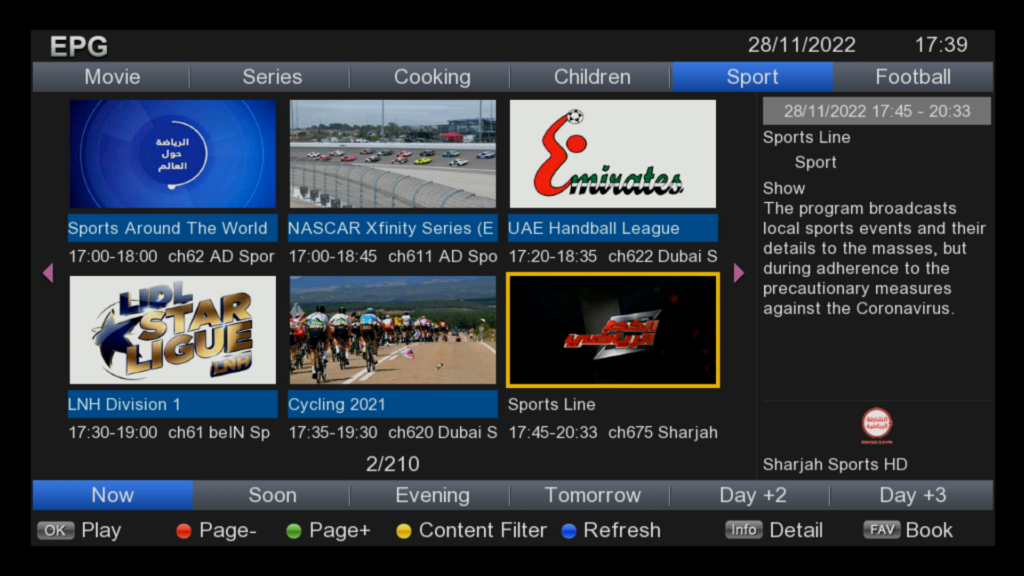Screen dimensions: 1024x576
Task: Click the Sports Line heading in details panel
Action: 807,137
